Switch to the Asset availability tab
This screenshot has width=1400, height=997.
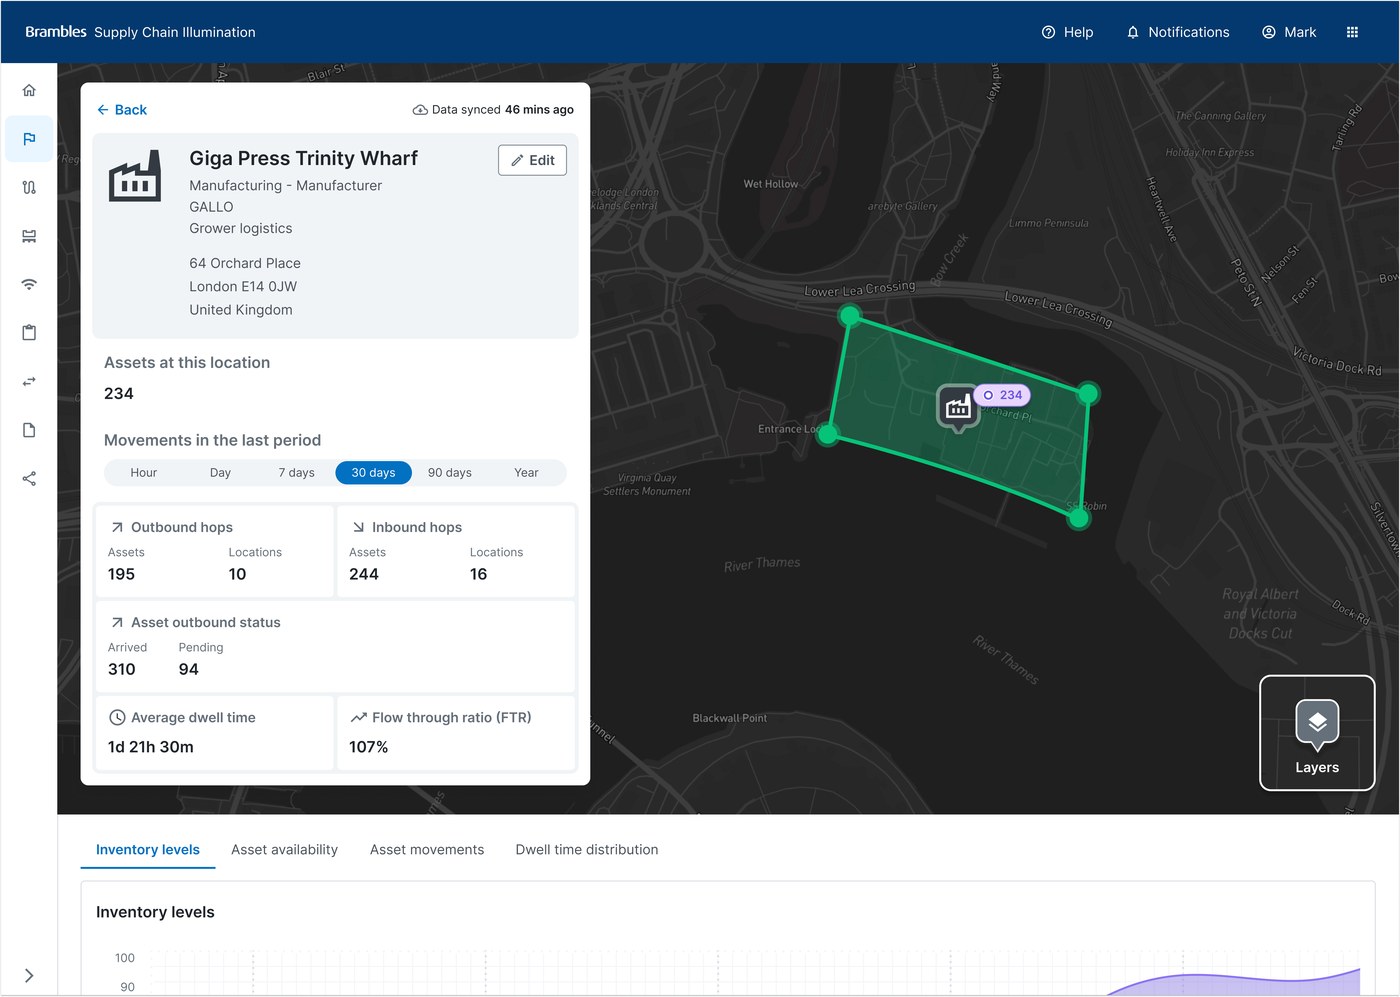pyautogui.click(x=284, y=850)
